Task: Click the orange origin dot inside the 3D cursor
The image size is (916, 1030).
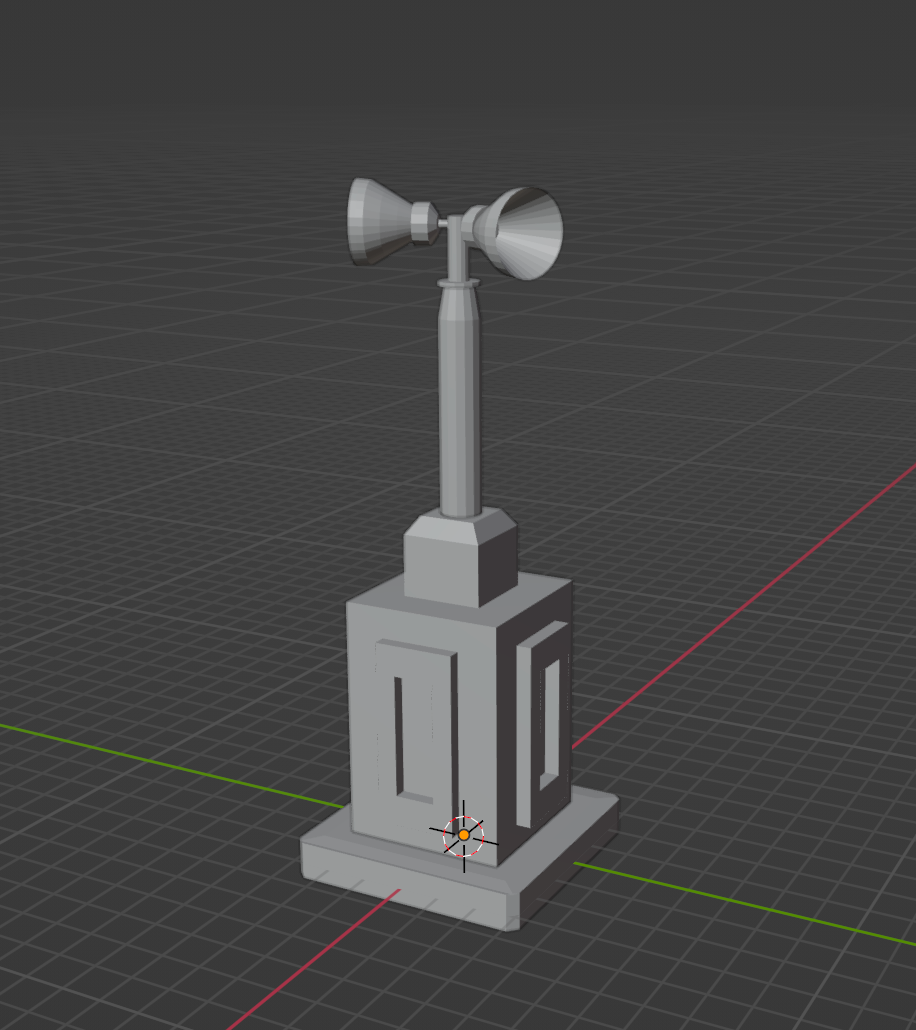Action: pos(464,835)
